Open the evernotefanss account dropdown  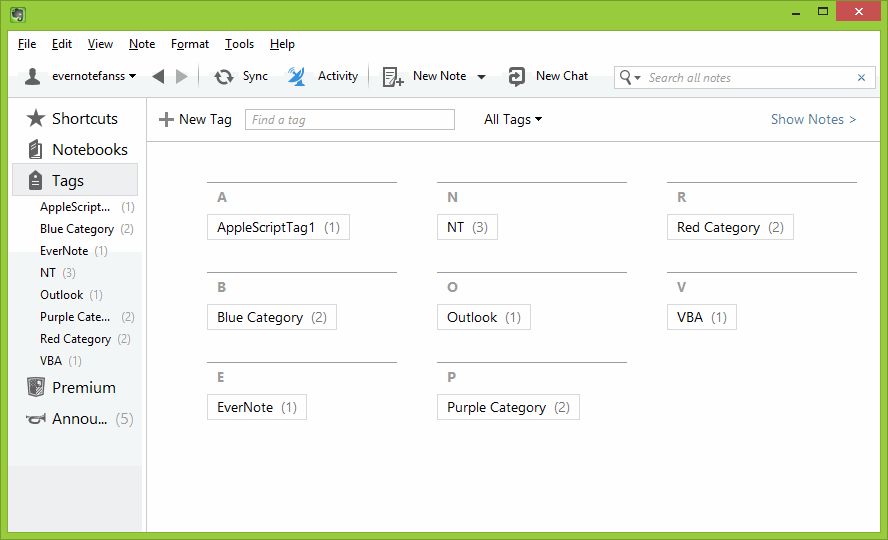[x=94, y=76]
